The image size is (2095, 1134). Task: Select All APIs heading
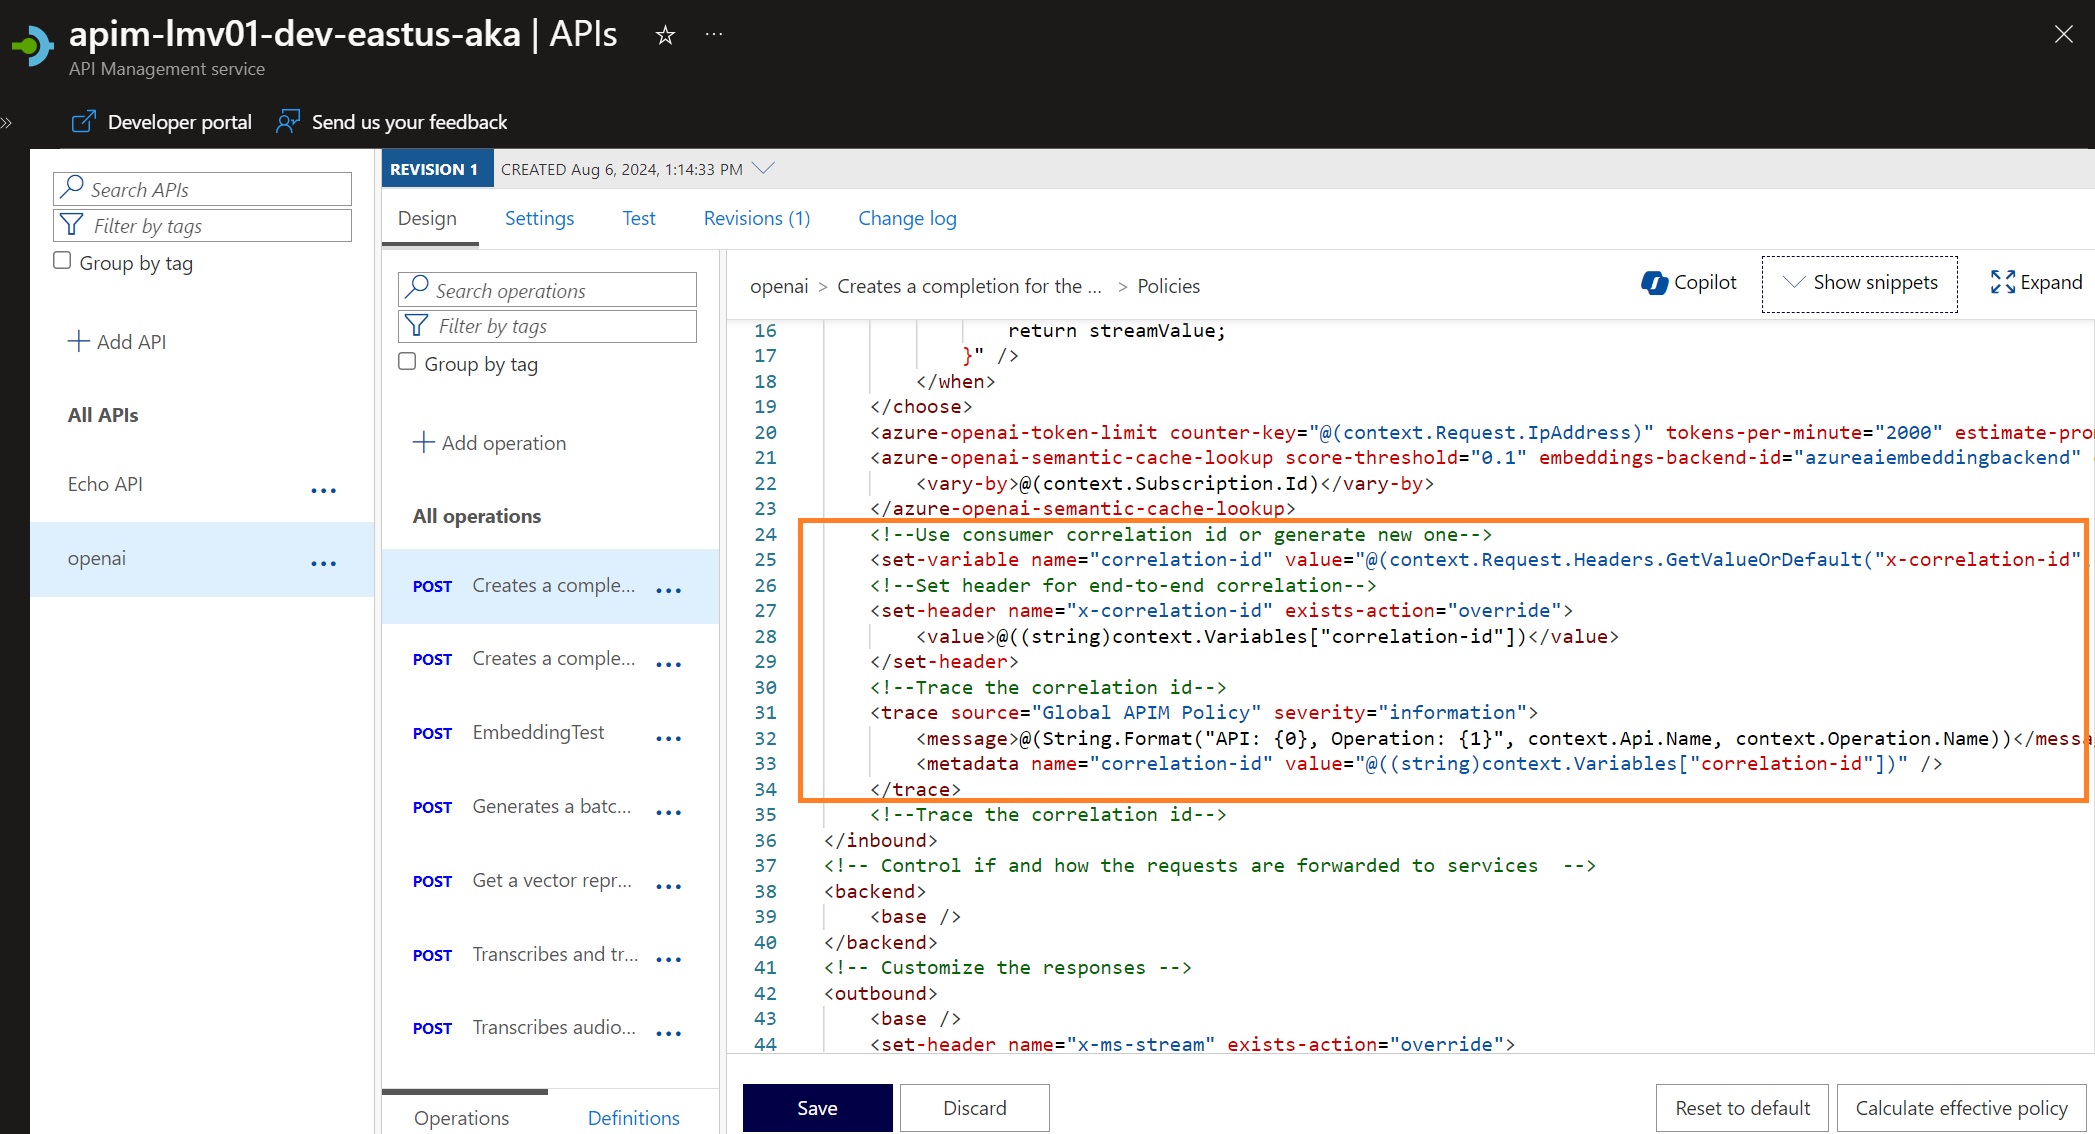pos(103,415)
